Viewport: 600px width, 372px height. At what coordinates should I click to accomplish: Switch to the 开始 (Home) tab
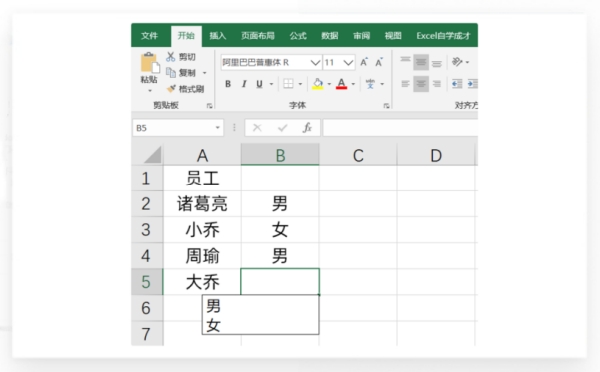pyautogui.click(x=186, y=36)
